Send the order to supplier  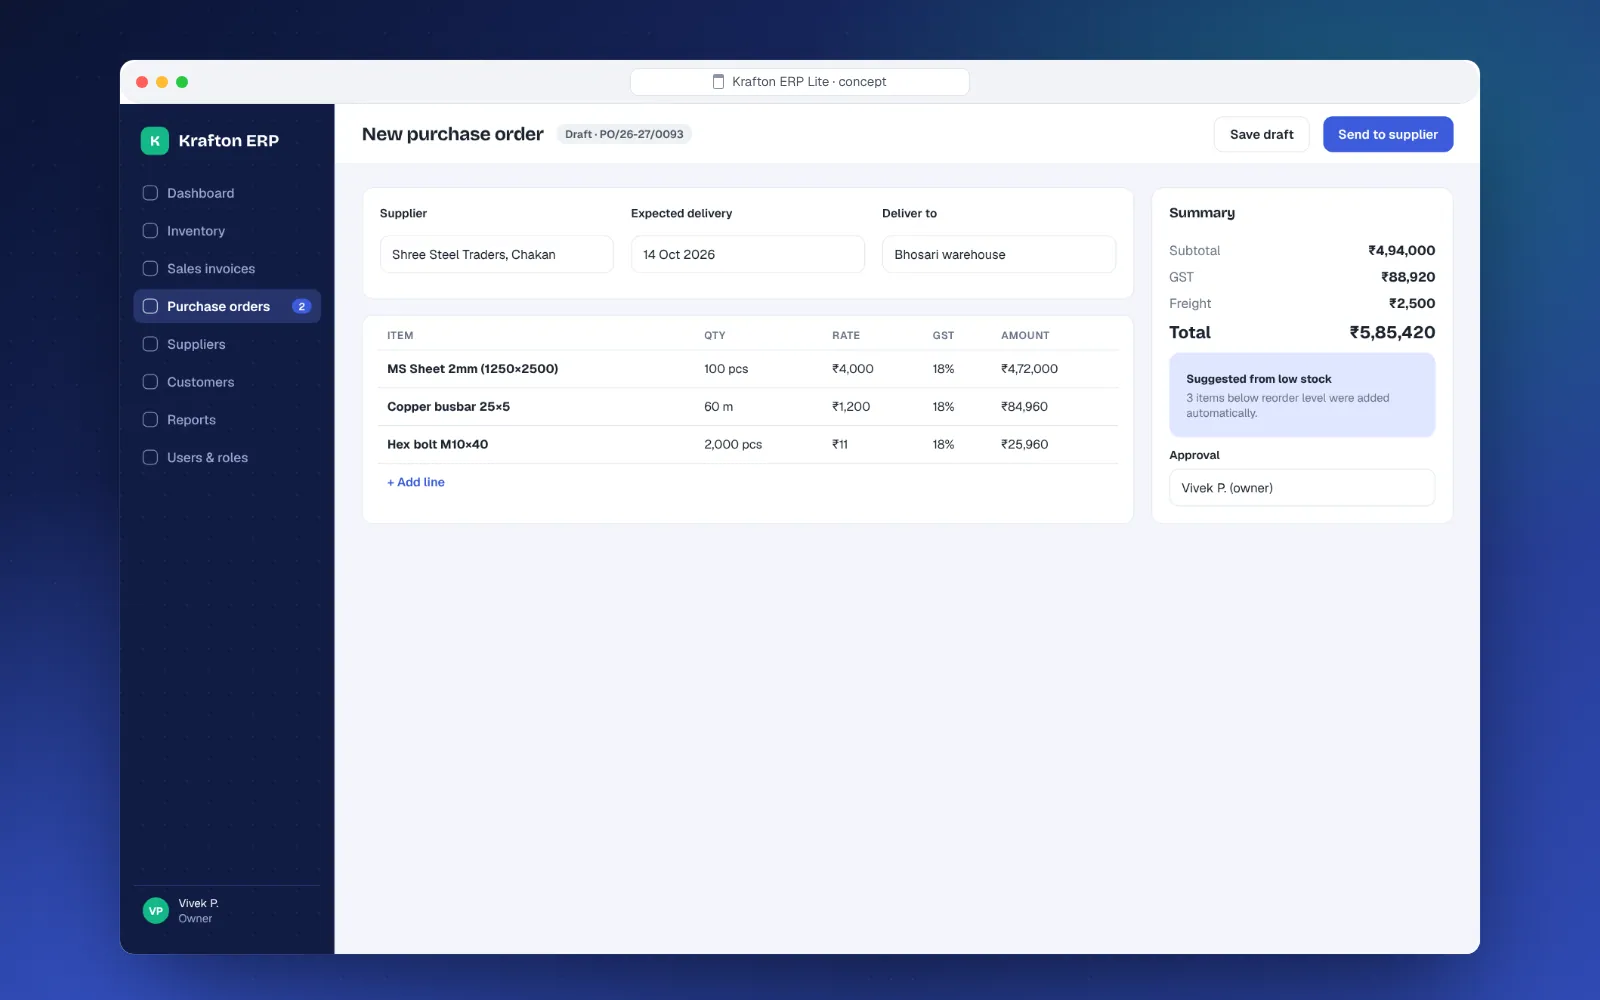(1388, 135)
